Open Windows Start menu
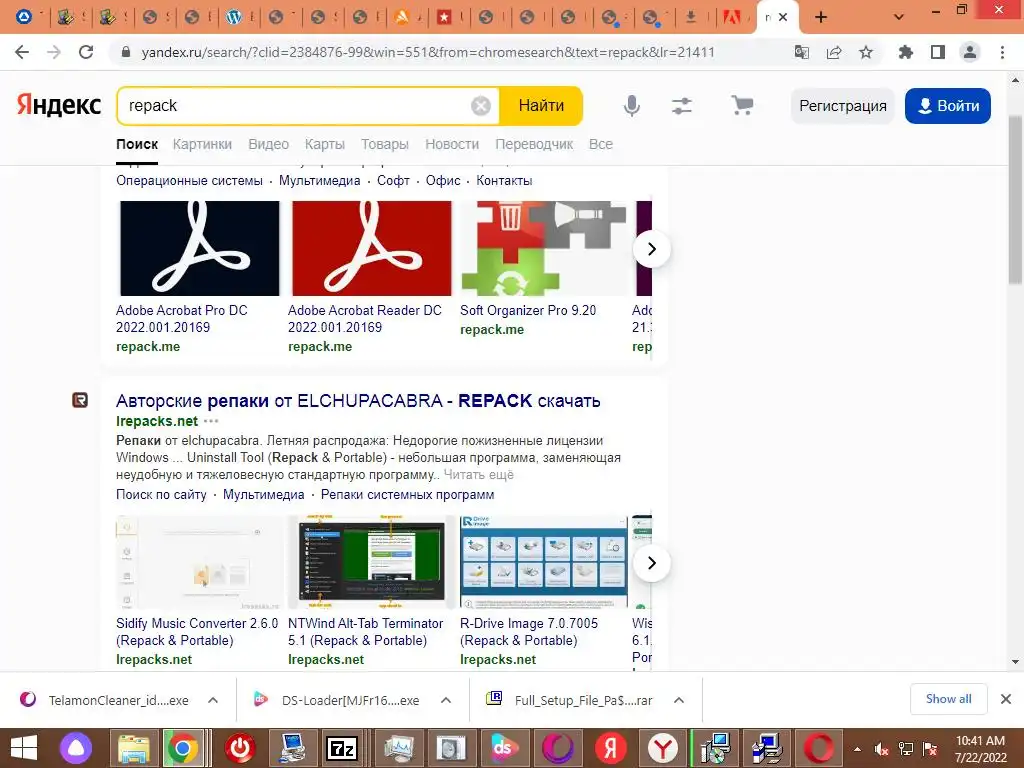Image resolution: width=1024 pixels, height=768 pixels. (x=24, y=748)
